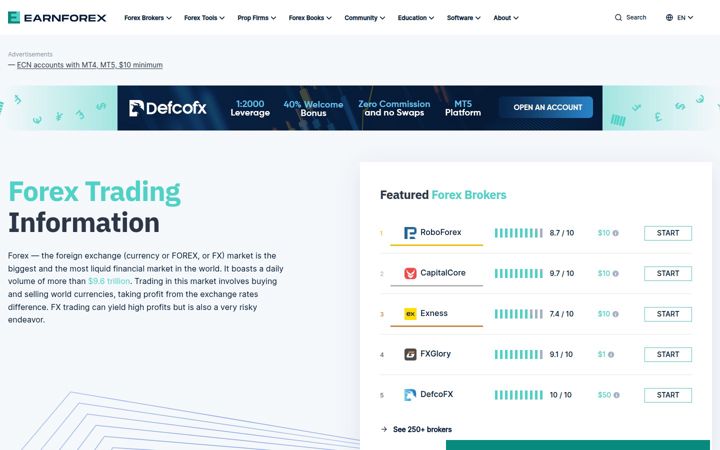Expand the Forex Tools menu
Image resolution: width=720 pixels, height=450 pixels.
click(204, 17)
